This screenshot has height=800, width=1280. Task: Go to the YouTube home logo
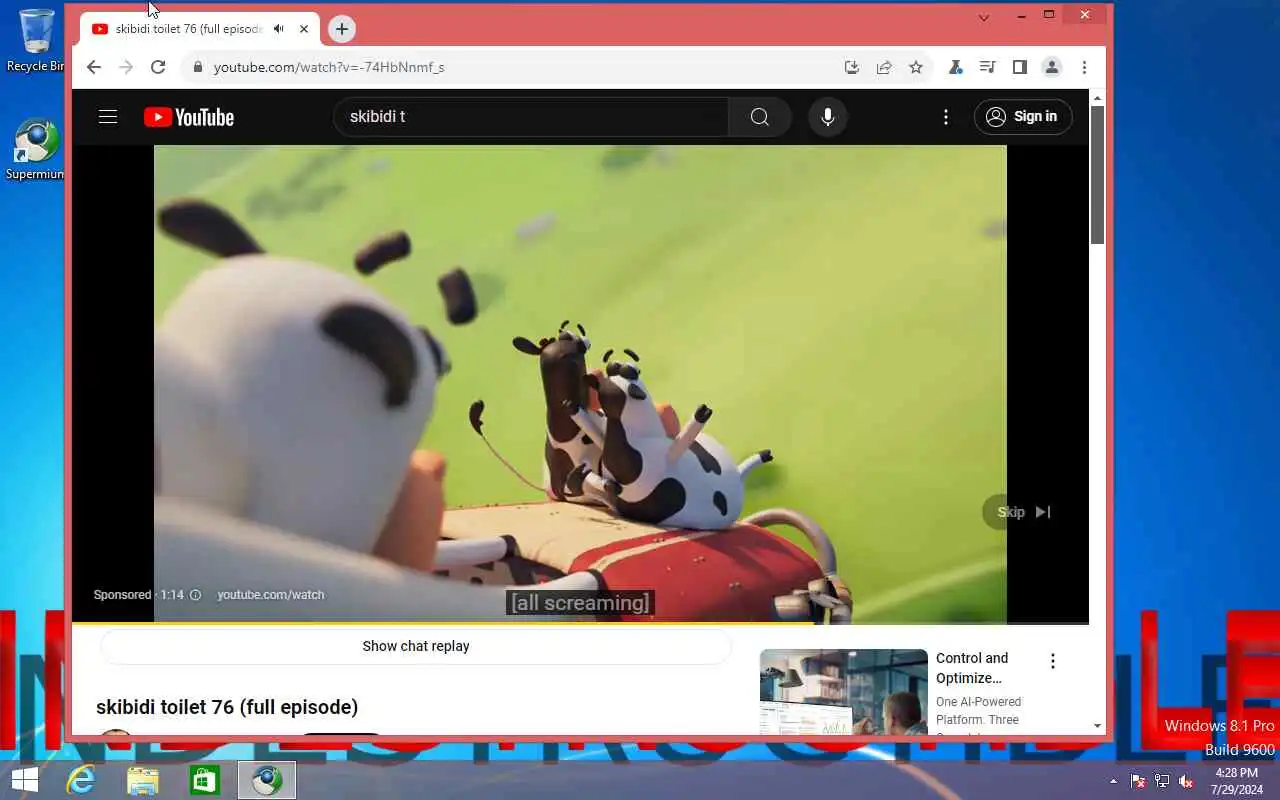point(189,117)
